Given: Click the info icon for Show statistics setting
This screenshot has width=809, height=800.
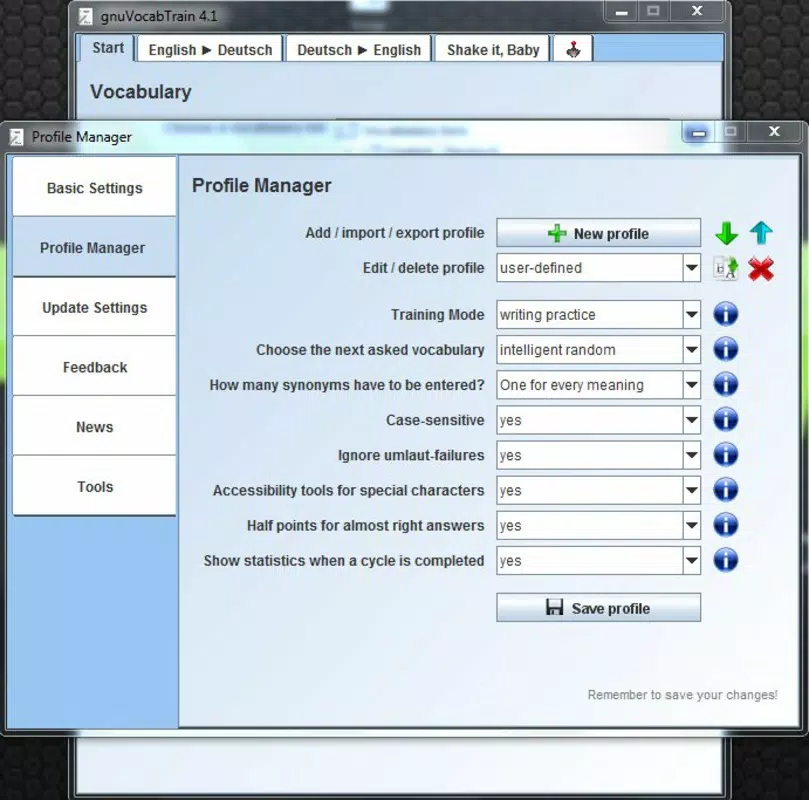Looking at the screenshot, I should (725, 560).
